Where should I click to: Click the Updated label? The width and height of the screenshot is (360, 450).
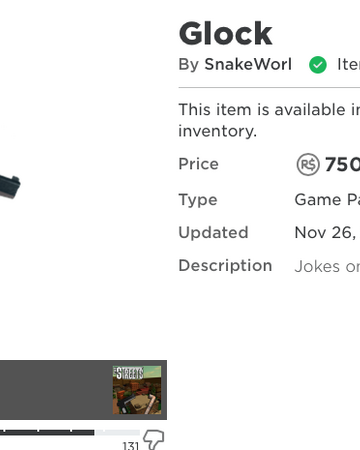coord(214,233)
